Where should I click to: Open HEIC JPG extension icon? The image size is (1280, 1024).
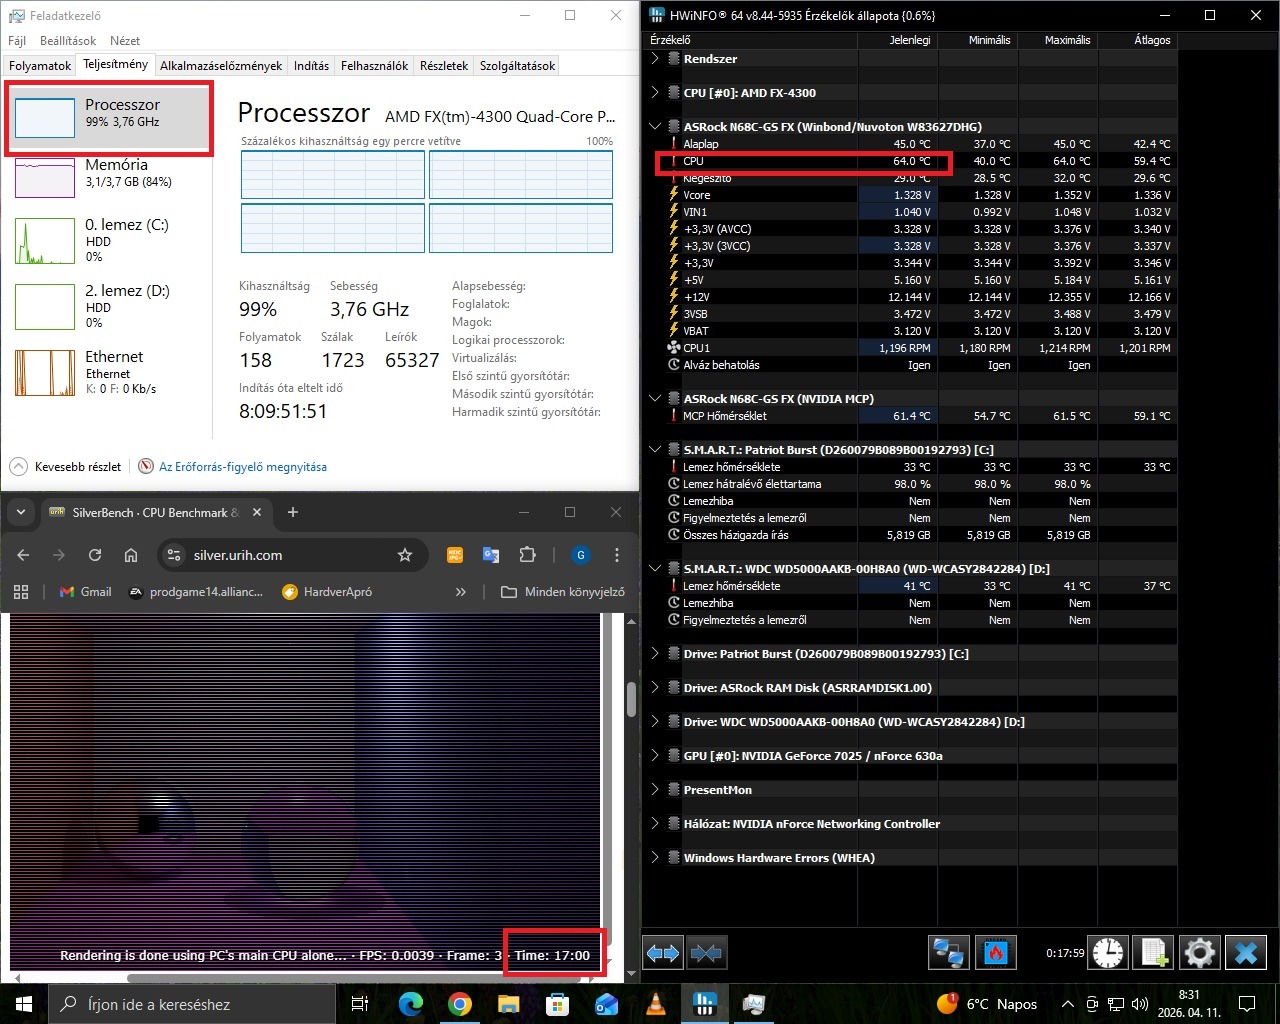point(455,555)
